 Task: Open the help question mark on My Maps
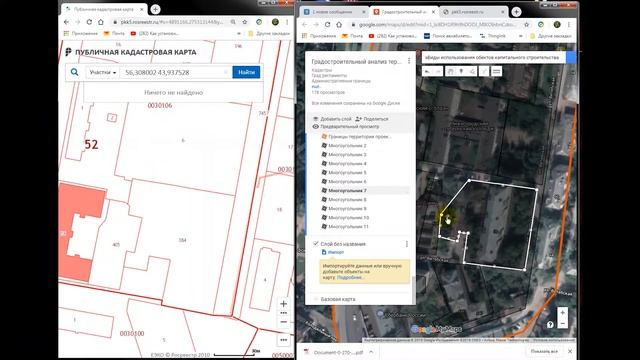click(550, 325)
